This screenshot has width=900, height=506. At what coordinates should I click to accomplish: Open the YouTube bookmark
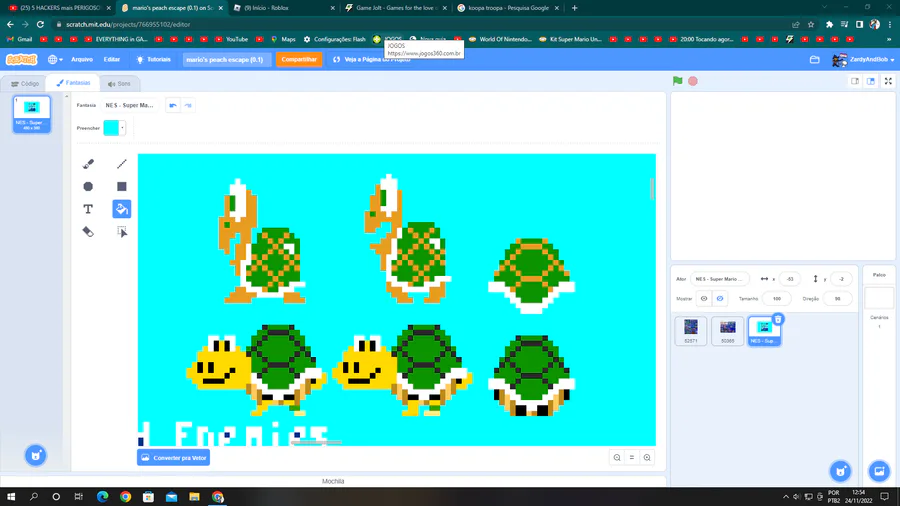coord(232,39)
